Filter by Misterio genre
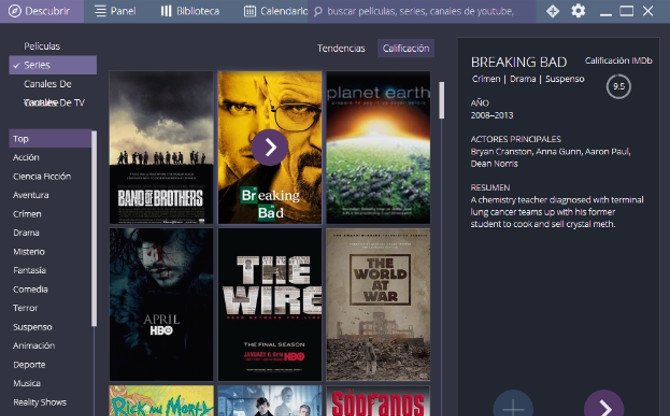The height and width of the screenshot is (416, 670). pos(29,252)
